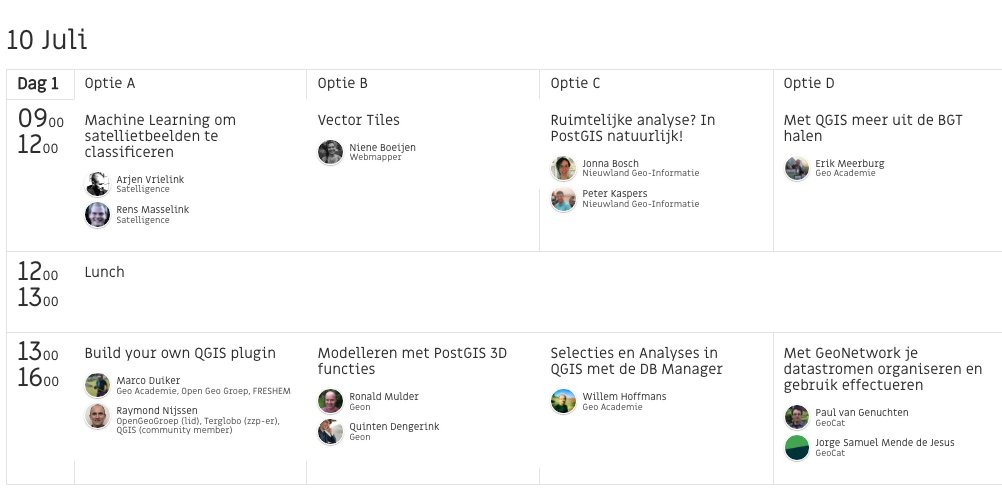Click Arjen Vrielink's avatar photo
Image resolution: width=1002 pixels, height=501 pixels.
coord(97,184)
